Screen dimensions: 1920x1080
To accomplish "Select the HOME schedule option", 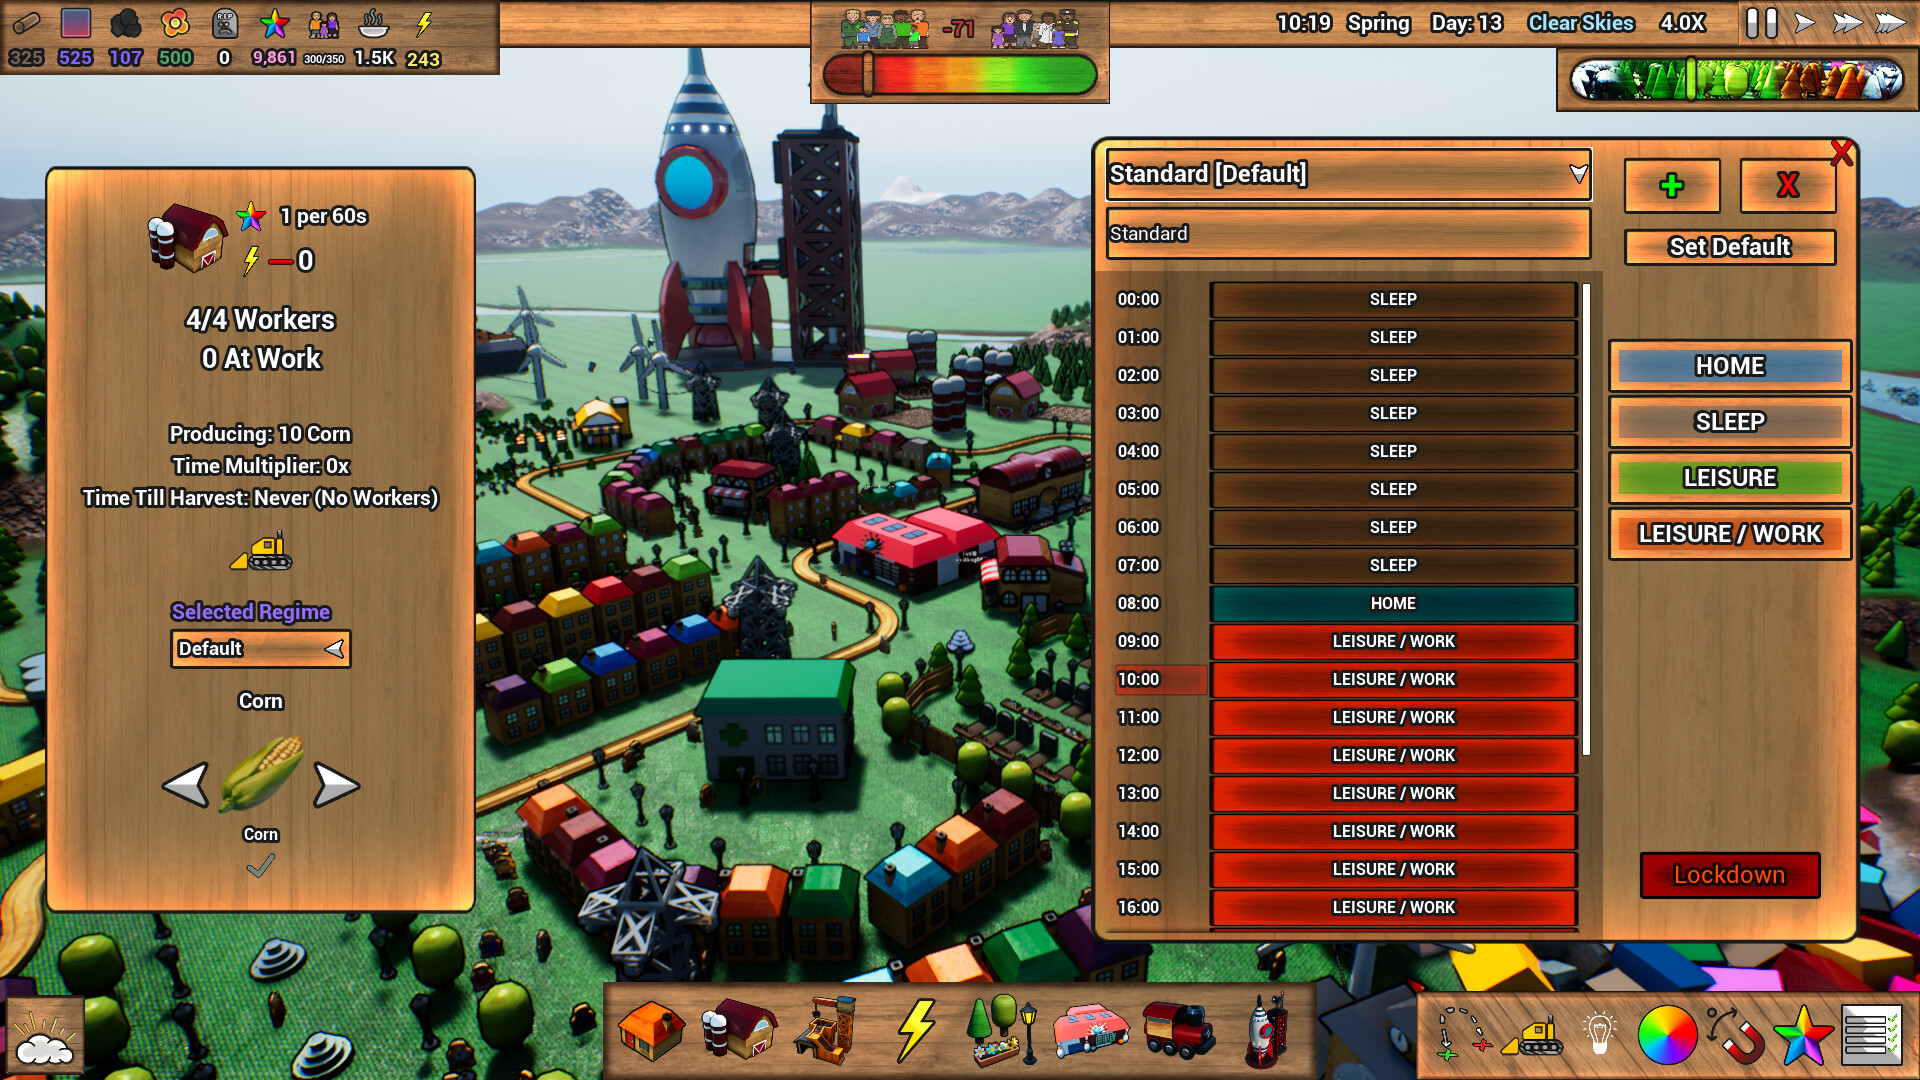I will [x=1729, y=365].
